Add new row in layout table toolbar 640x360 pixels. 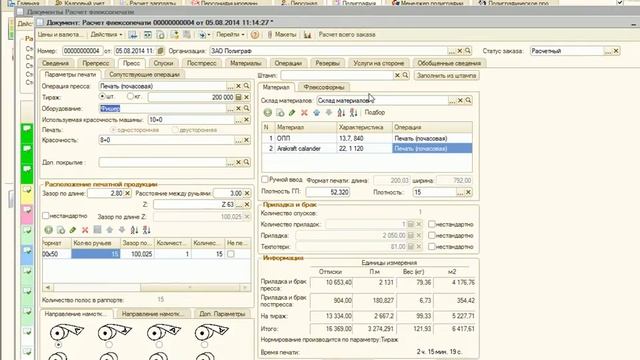(48, 230)
